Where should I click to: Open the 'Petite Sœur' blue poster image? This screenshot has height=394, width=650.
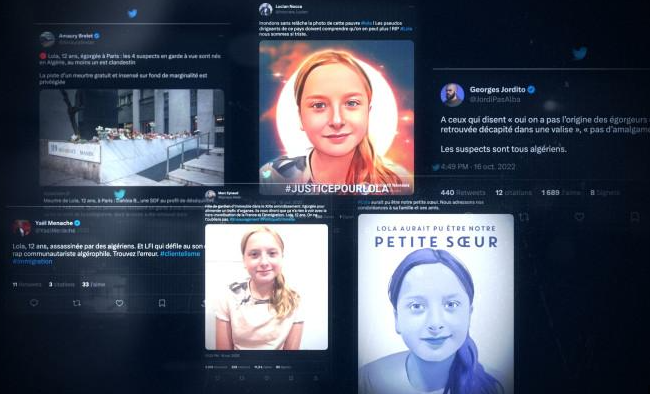click(x=436, y=304)
